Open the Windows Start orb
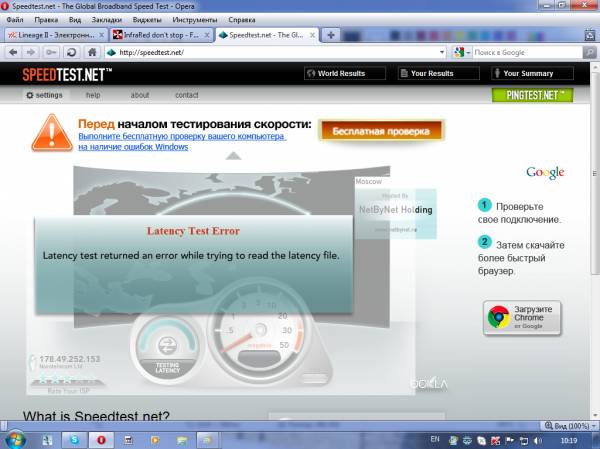Screen dimensions: 600x449 click(x=15, y=440)
